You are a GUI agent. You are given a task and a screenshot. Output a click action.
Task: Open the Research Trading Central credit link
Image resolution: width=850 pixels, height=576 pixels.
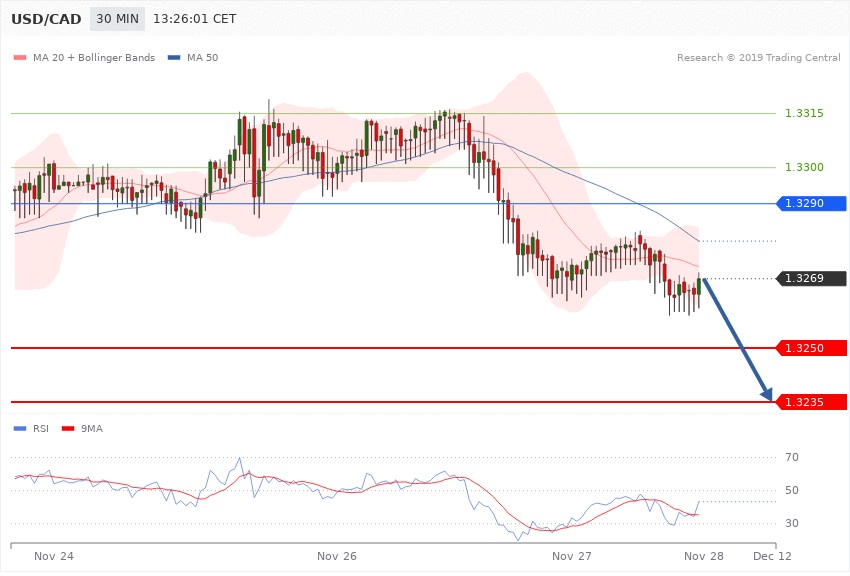(x=758, y=58)
